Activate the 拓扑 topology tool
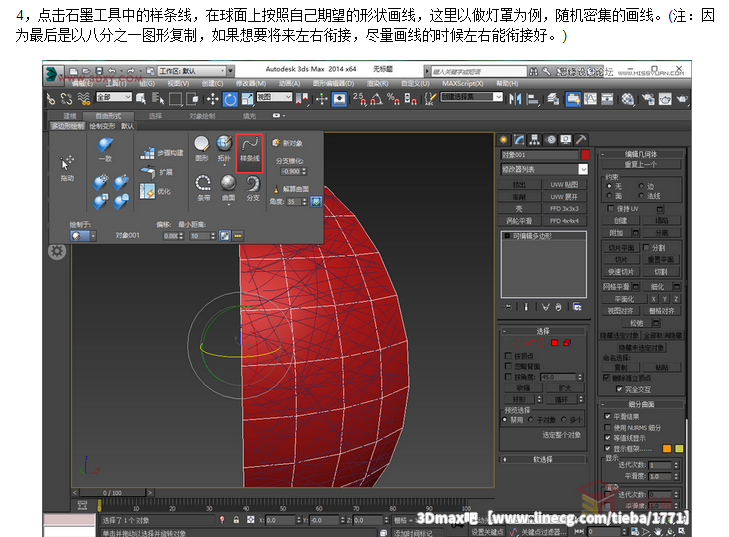This screenshot has height=537, width=729. (224, 148)
